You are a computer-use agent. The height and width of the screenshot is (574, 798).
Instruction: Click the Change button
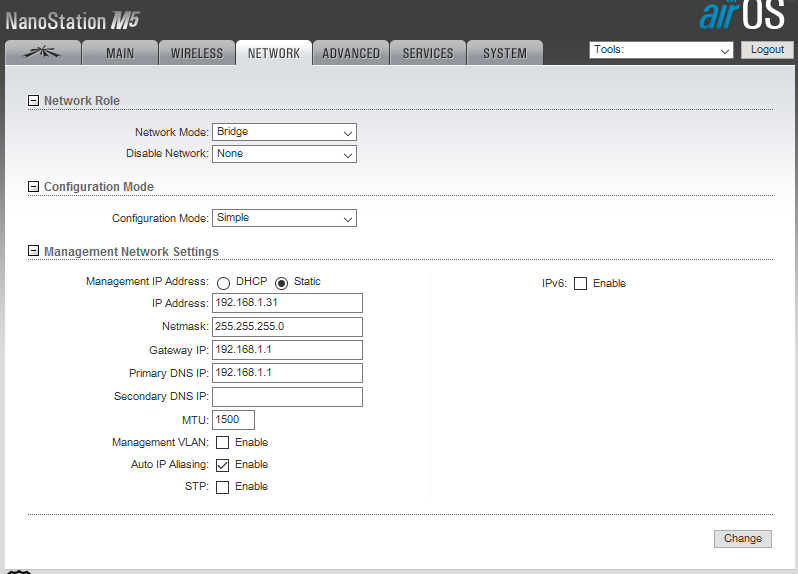click(743, 539)
